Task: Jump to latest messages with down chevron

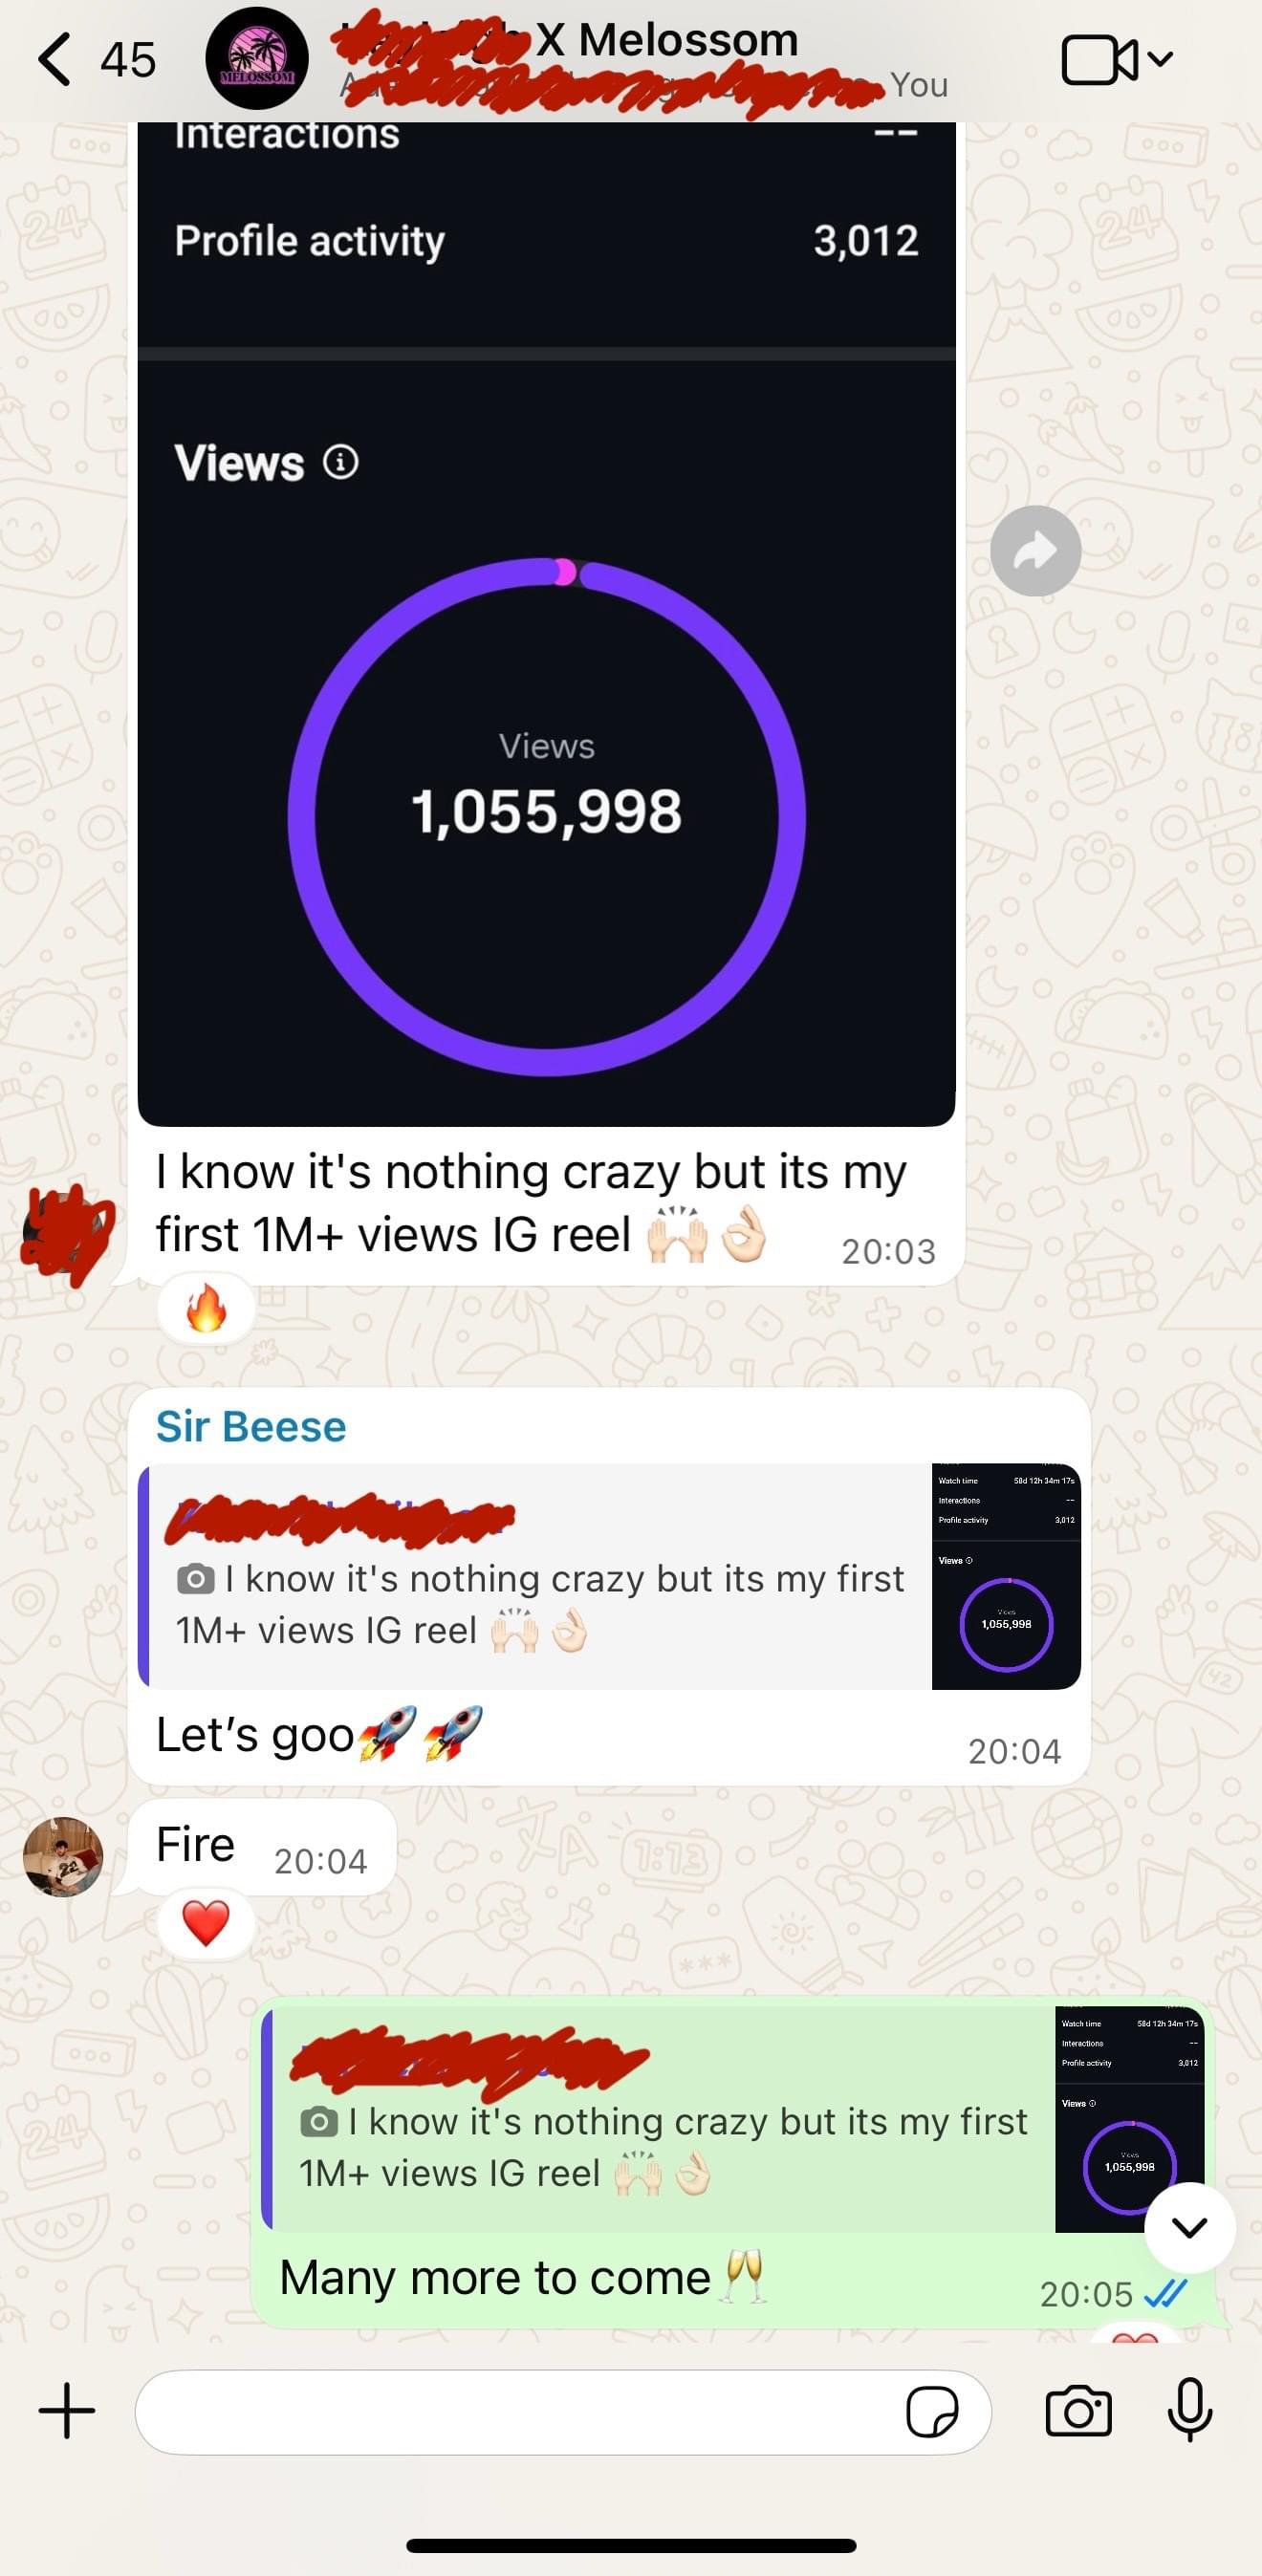Action: coord(1189,2228)
